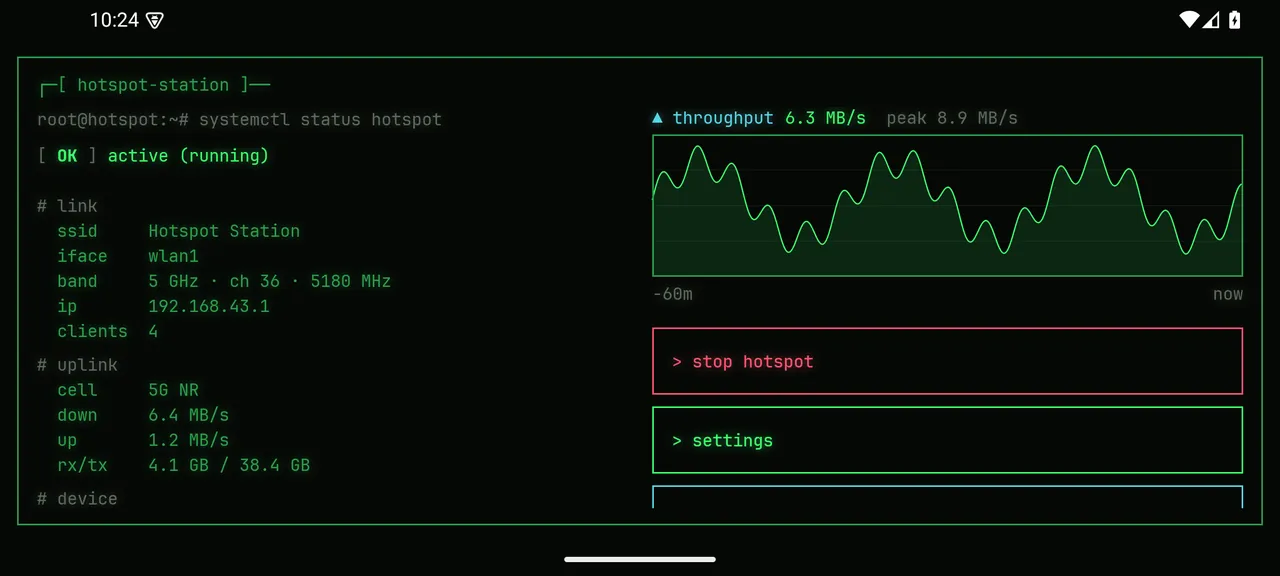Tap the peak 8.9 MB/s label

[952, 118]
